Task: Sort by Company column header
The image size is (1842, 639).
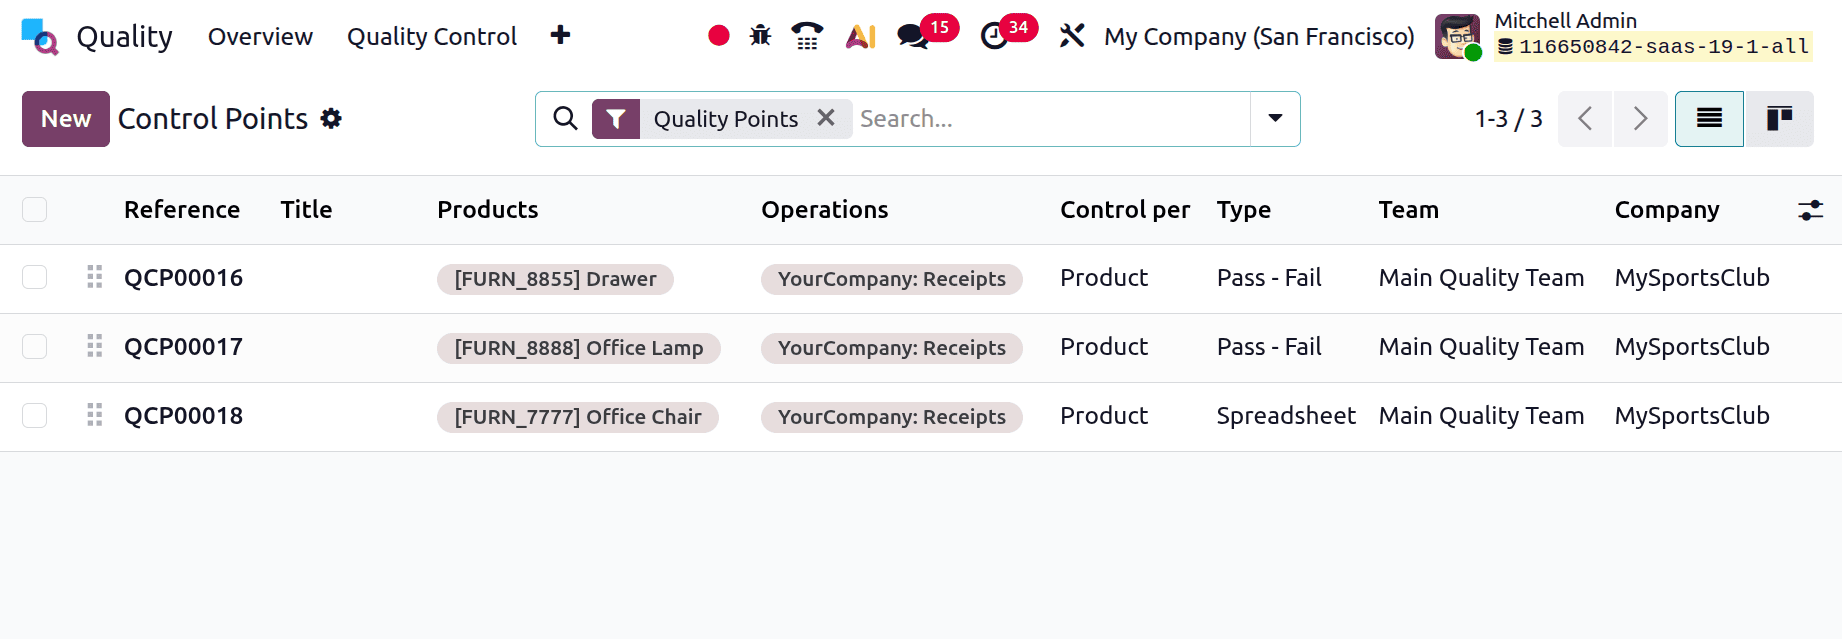Action: pyautogui.click(x=1667, y=210)
